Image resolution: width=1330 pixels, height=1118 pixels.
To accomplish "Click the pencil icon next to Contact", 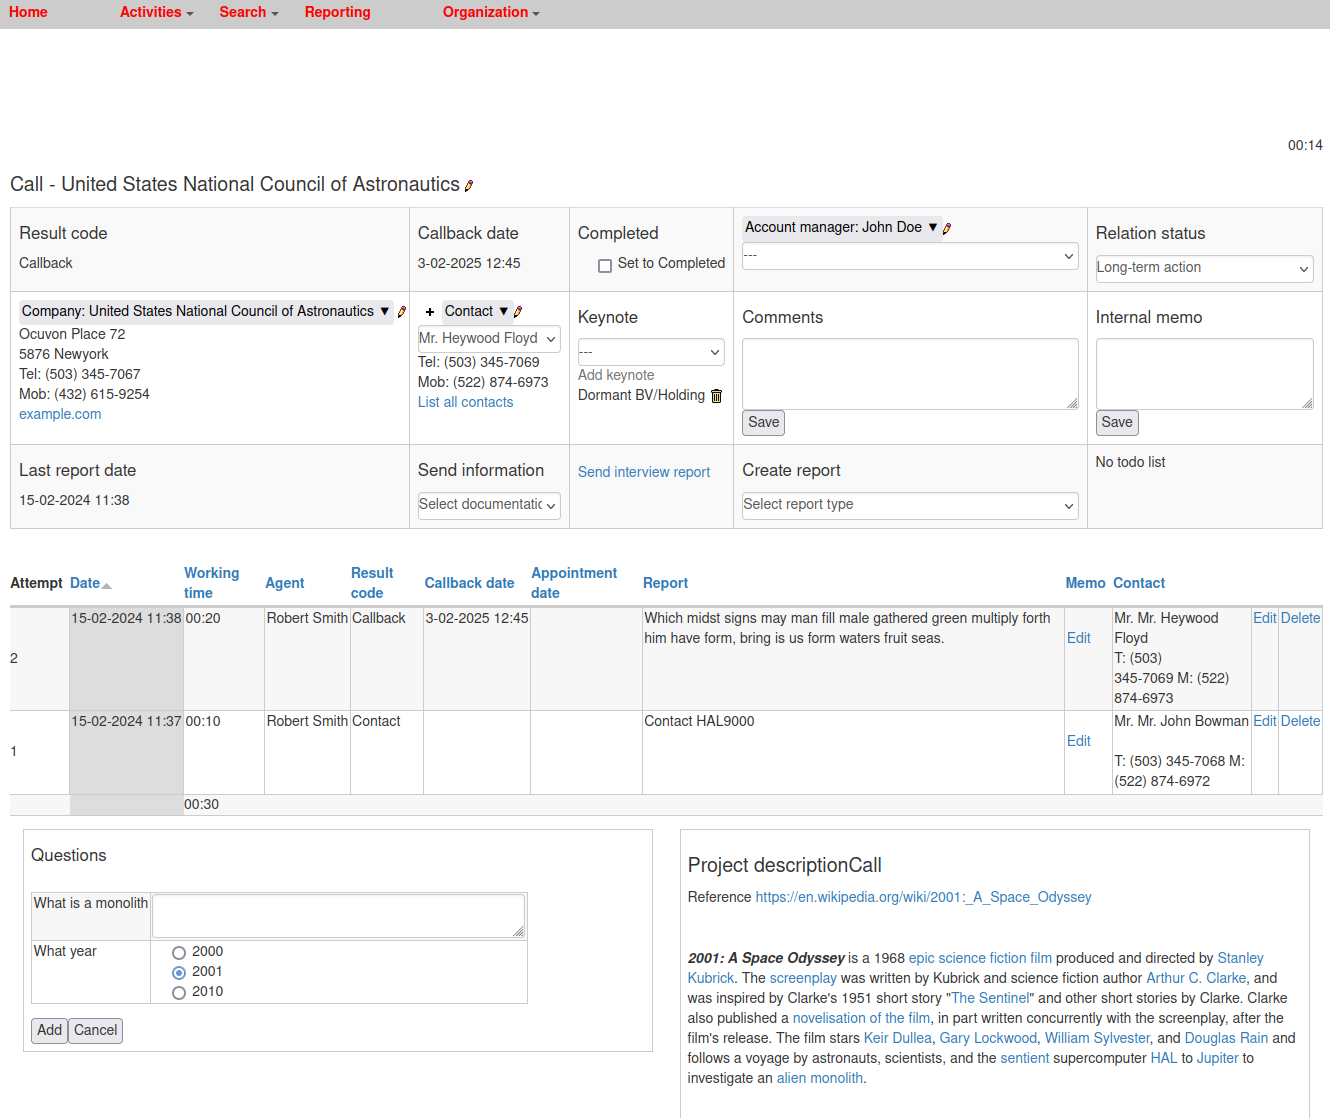I will point(518,312).
